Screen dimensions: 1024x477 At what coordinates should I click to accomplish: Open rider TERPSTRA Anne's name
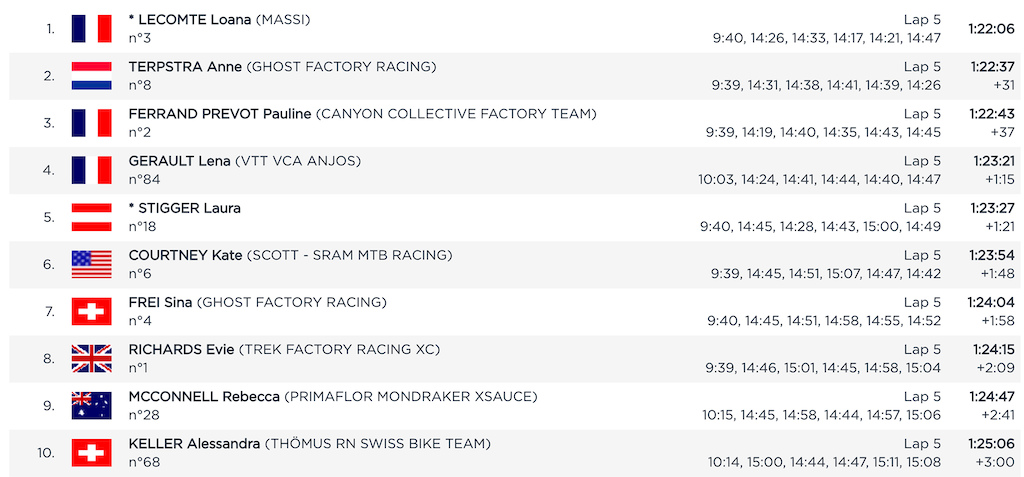(x=186, y=67)
